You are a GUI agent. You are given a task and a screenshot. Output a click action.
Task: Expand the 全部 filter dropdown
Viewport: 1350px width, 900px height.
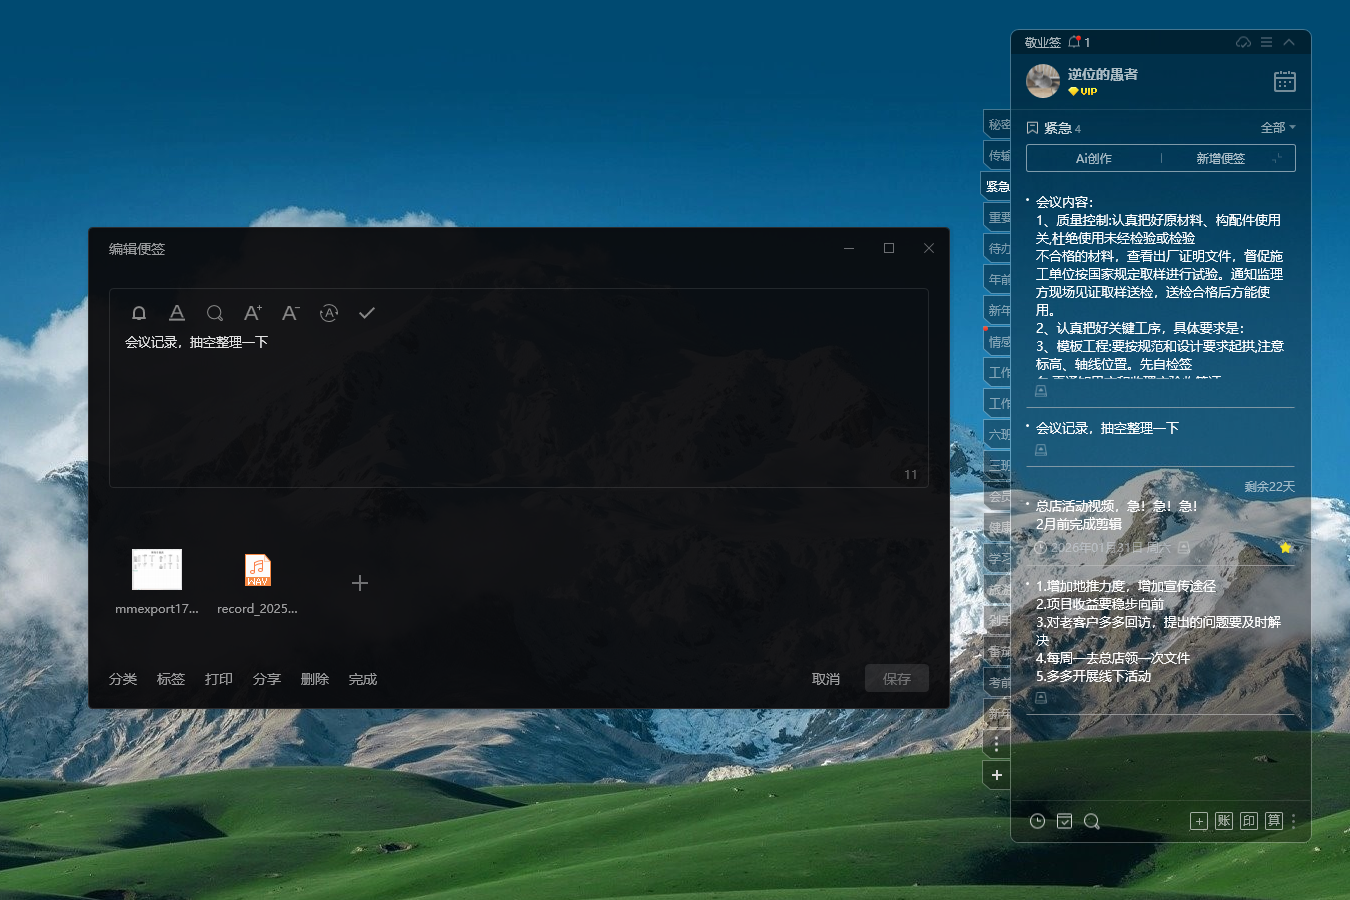(x=1277, y=128)
